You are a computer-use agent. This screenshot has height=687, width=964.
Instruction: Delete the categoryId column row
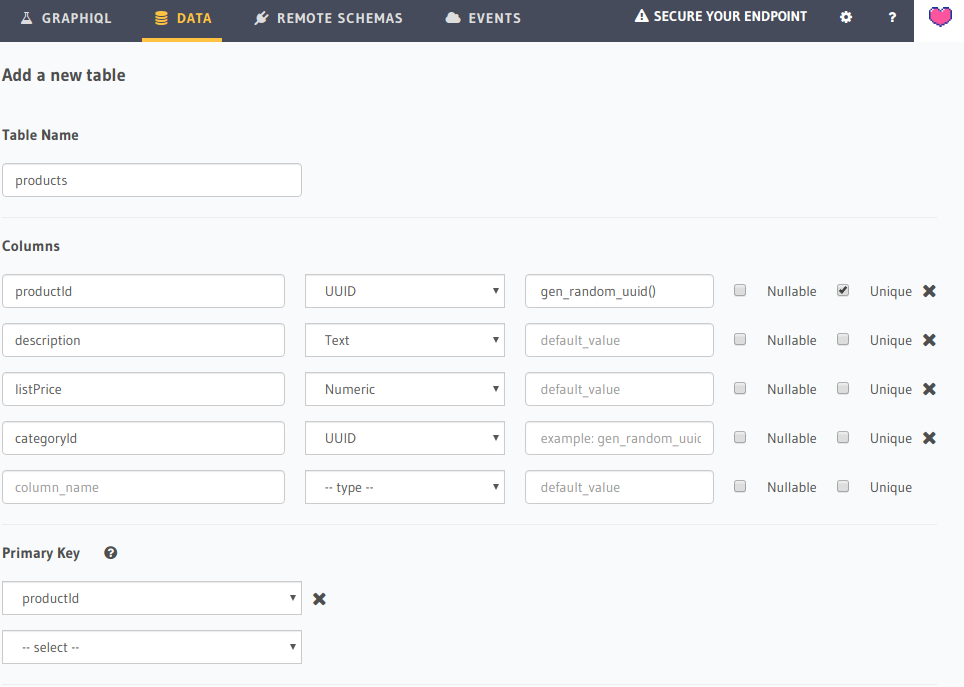tap(929, 438)
